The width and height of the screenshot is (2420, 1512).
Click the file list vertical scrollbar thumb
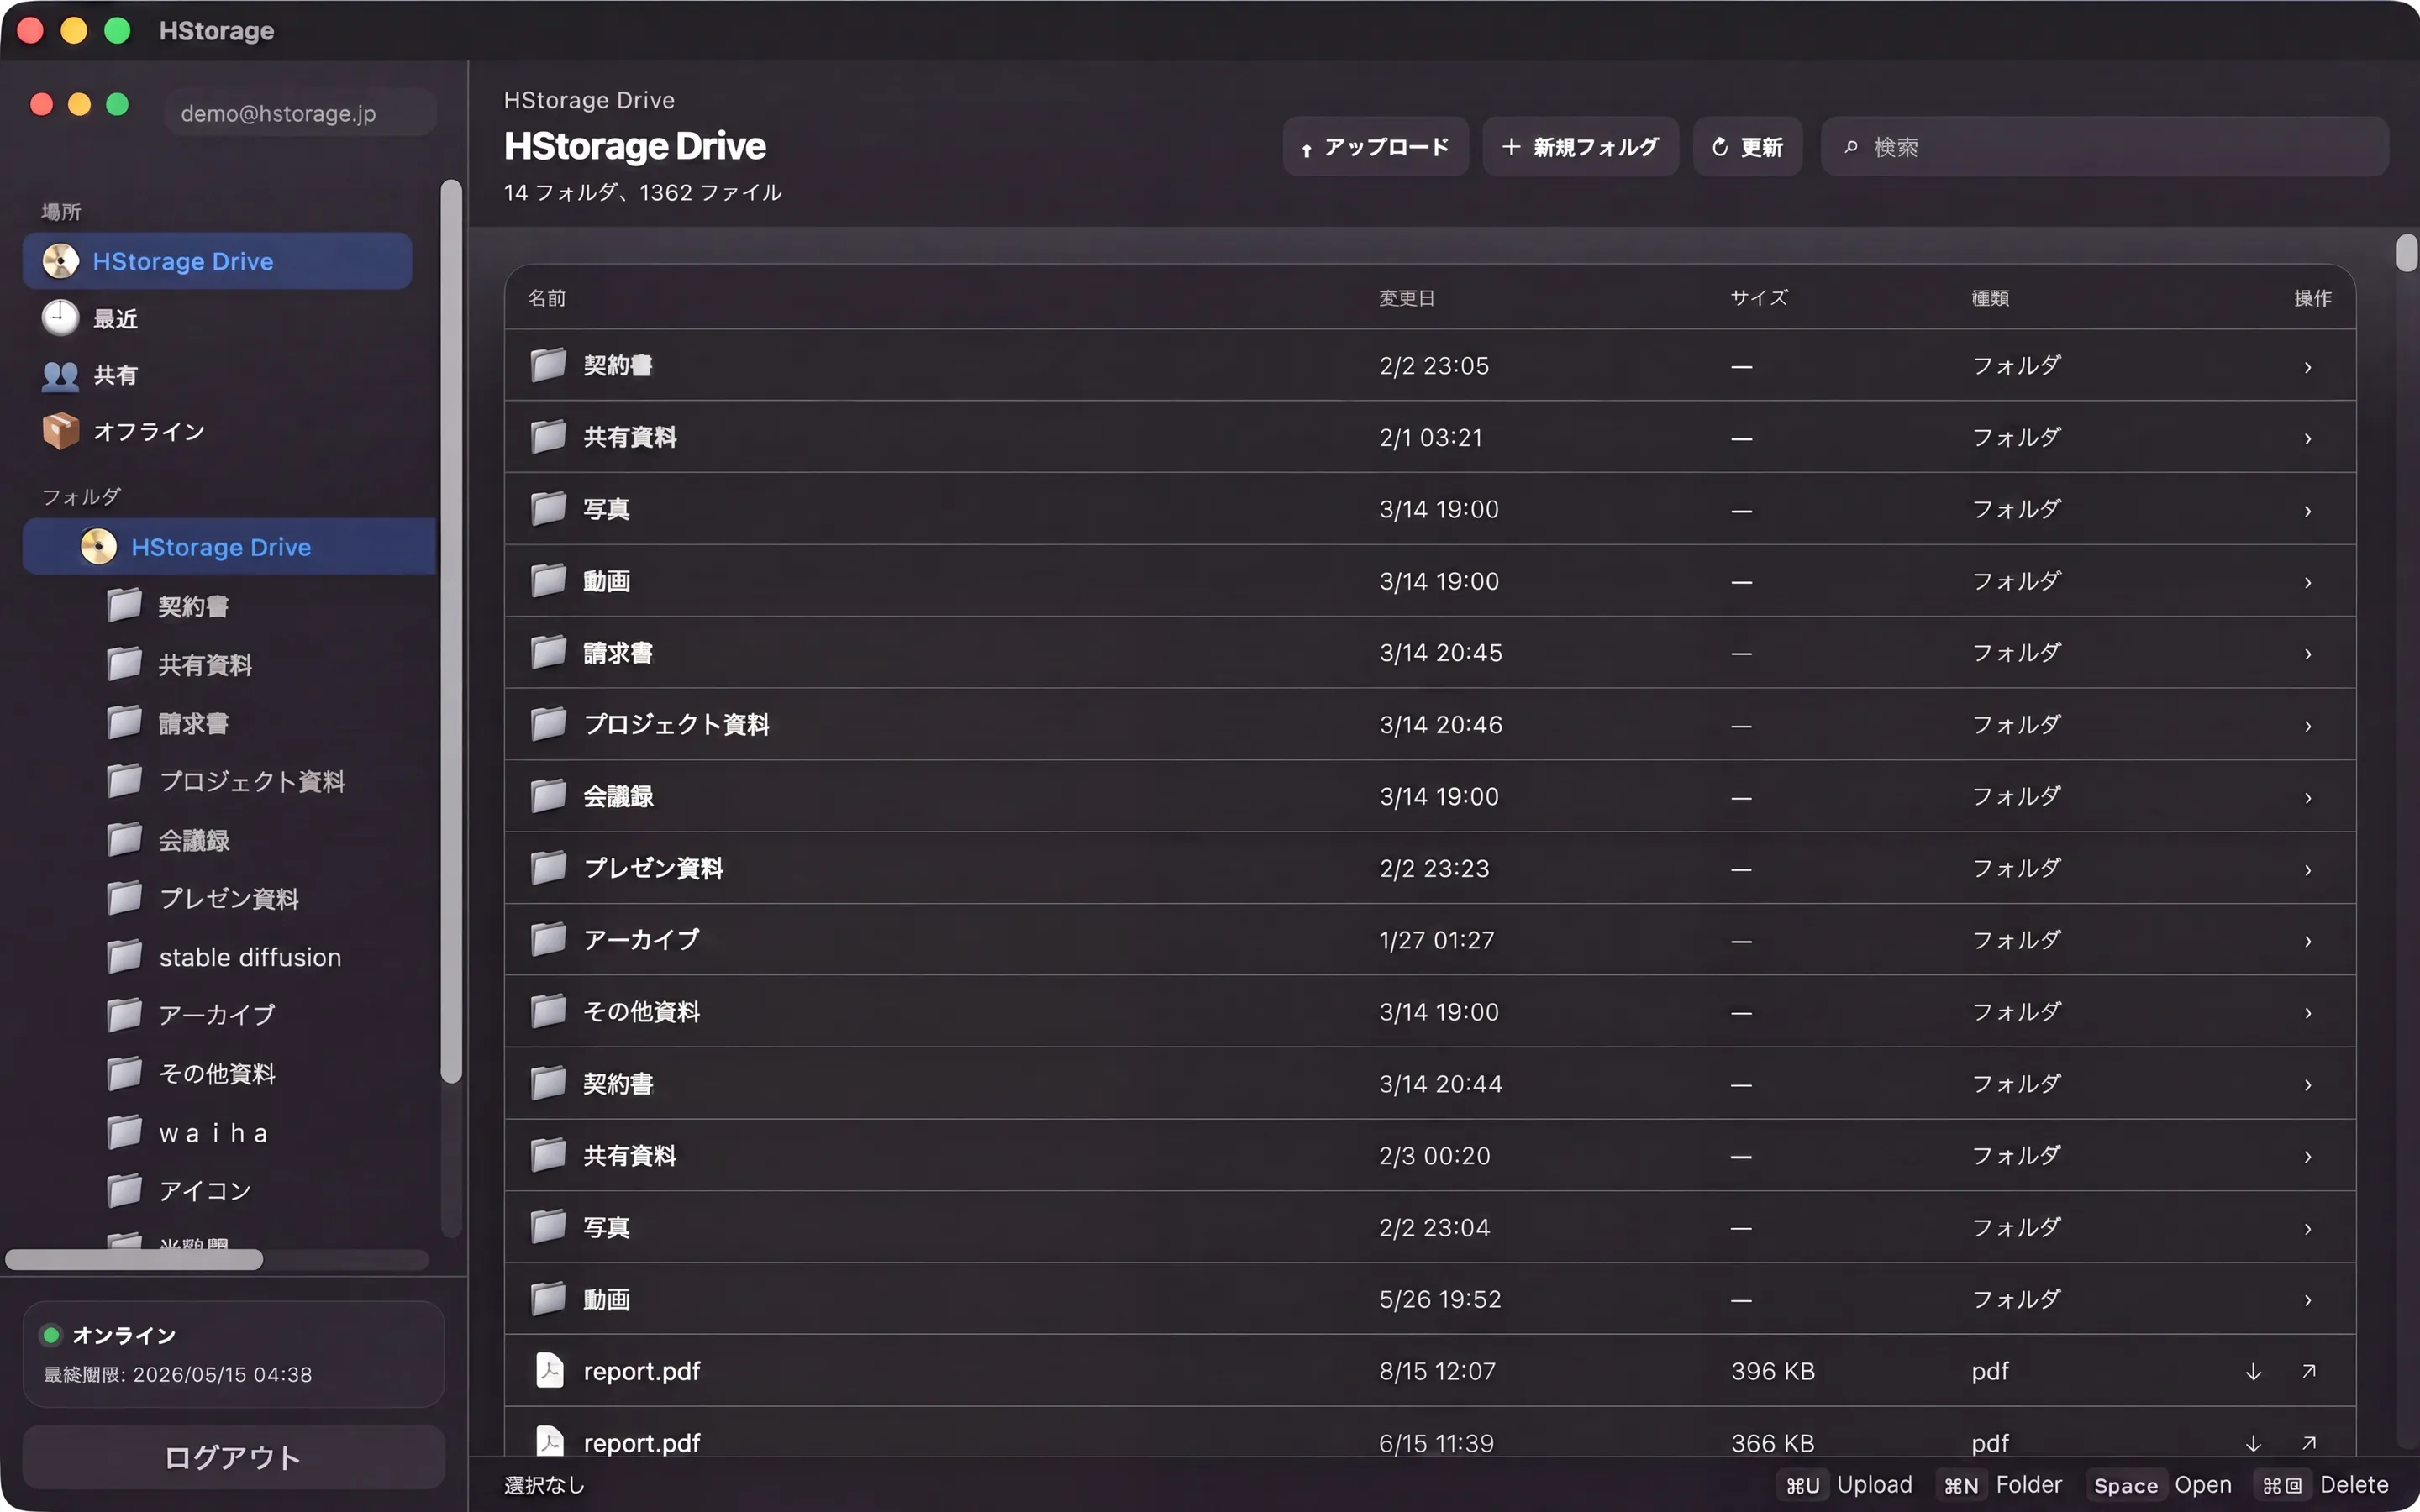[2406, 252]
